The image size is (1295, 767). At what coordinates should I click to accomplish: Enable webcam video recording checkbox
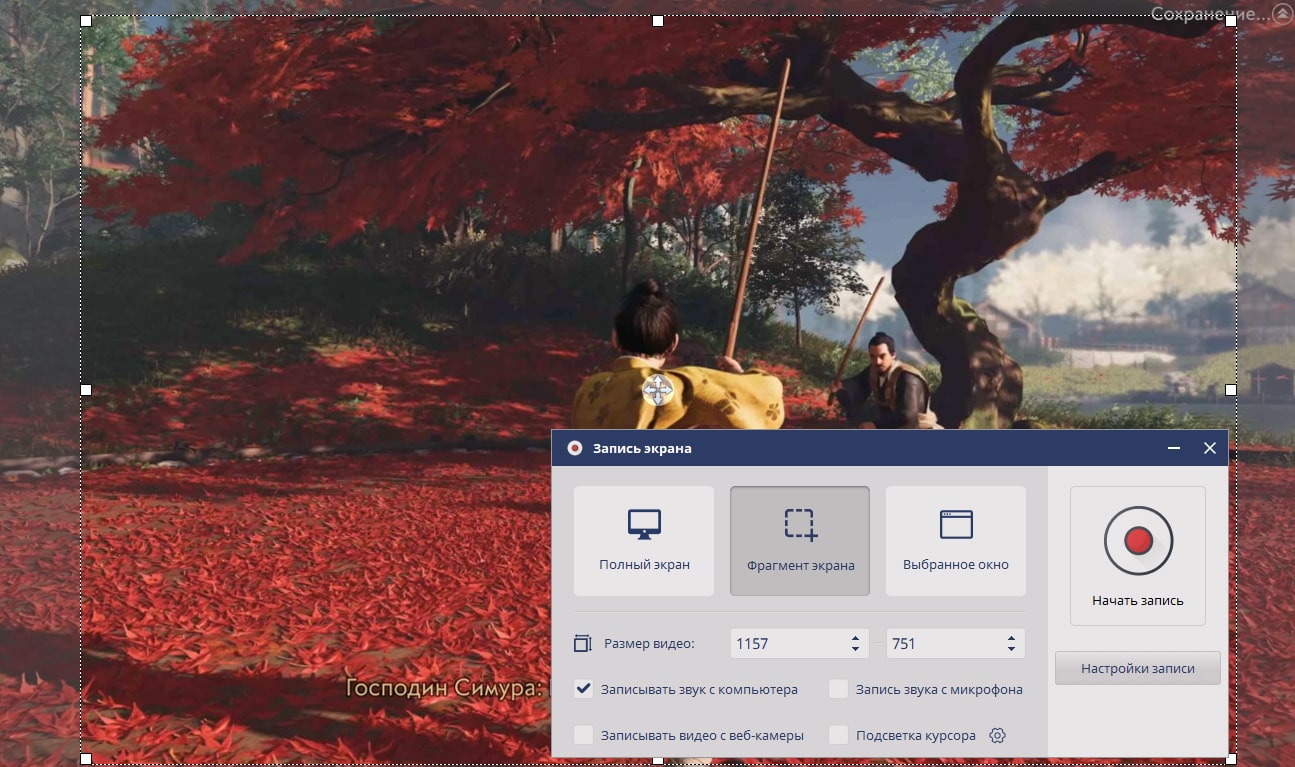coord(584,735)
